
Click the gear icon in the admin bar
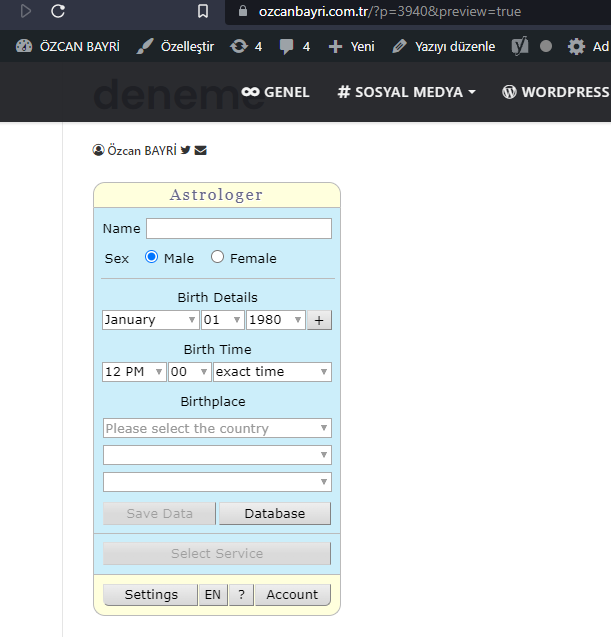[576, 46]
